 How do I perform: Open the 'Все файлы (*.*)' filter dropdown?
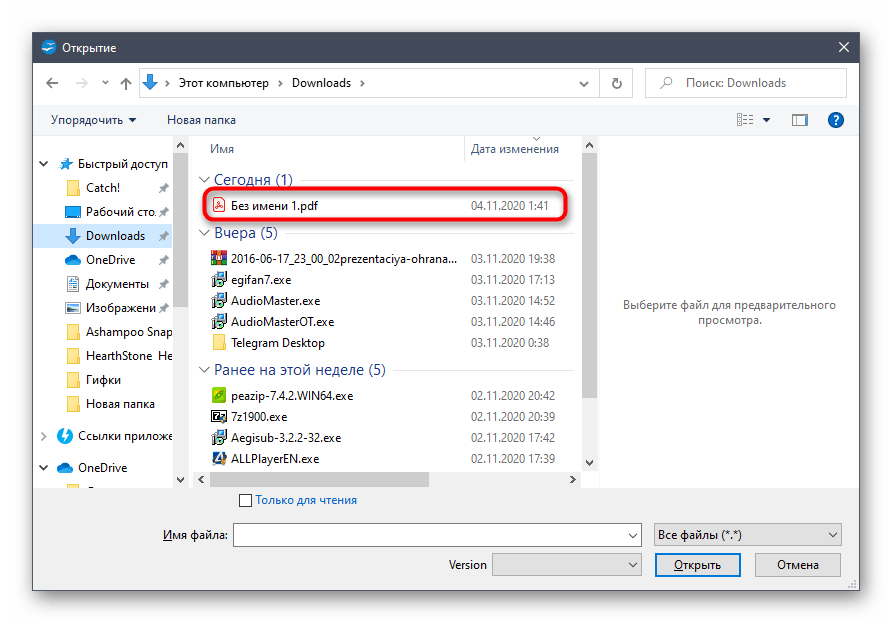(748, 535)
